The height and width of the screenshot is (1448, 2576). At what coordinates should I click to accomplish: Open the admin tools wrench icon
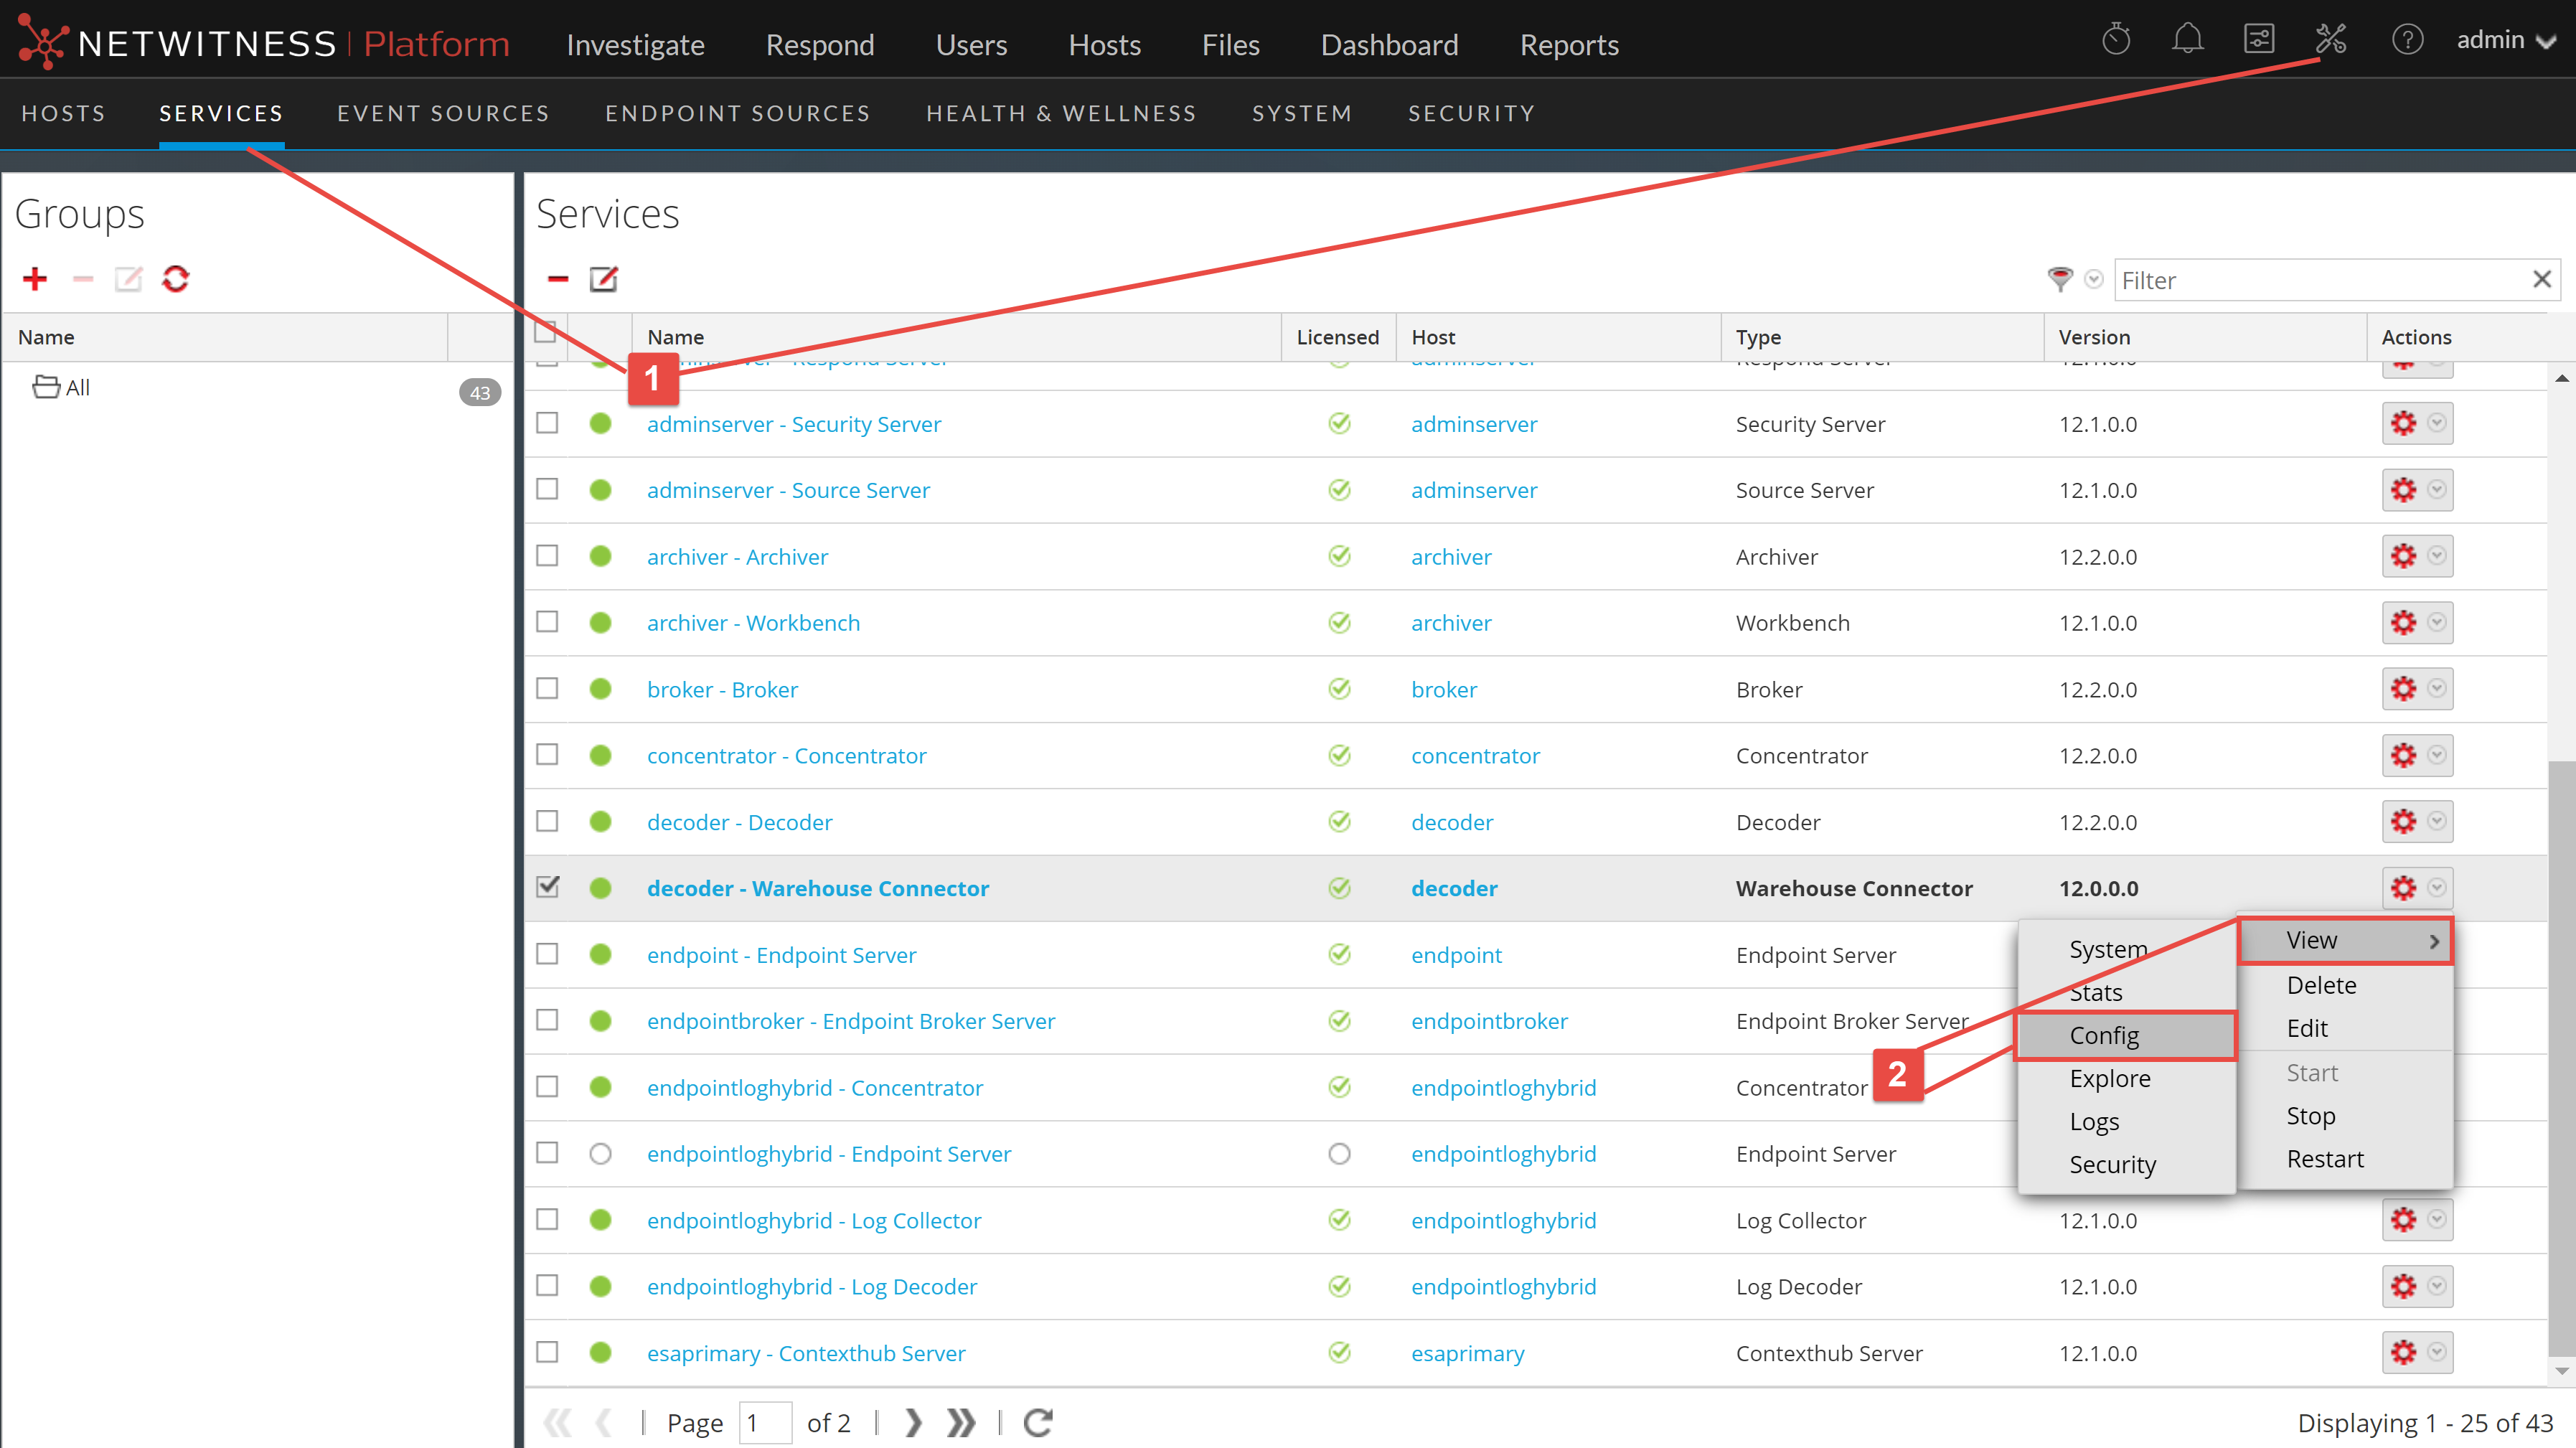pos(2330,40)
